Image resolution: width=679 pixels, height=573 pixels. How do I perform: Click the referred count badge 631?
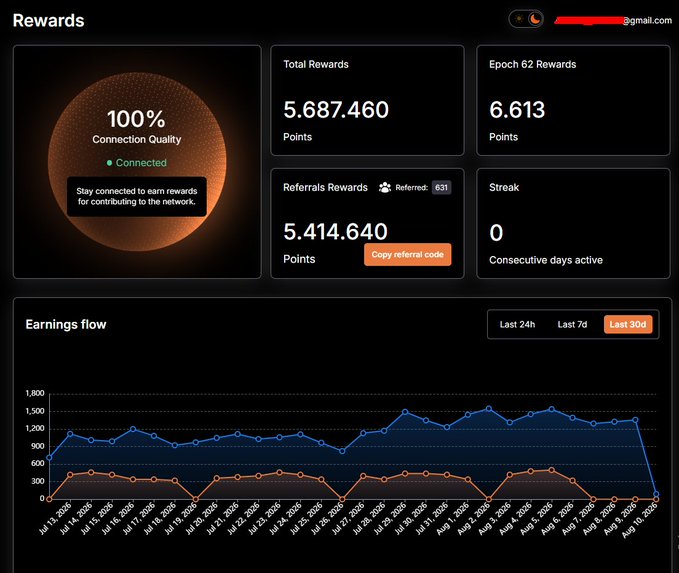coord(441,188)
